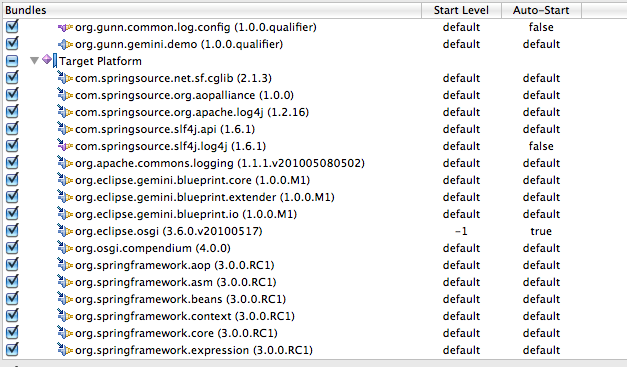Click the com.springsource.slf4j.log4j fragment icon

pos(65,146)
